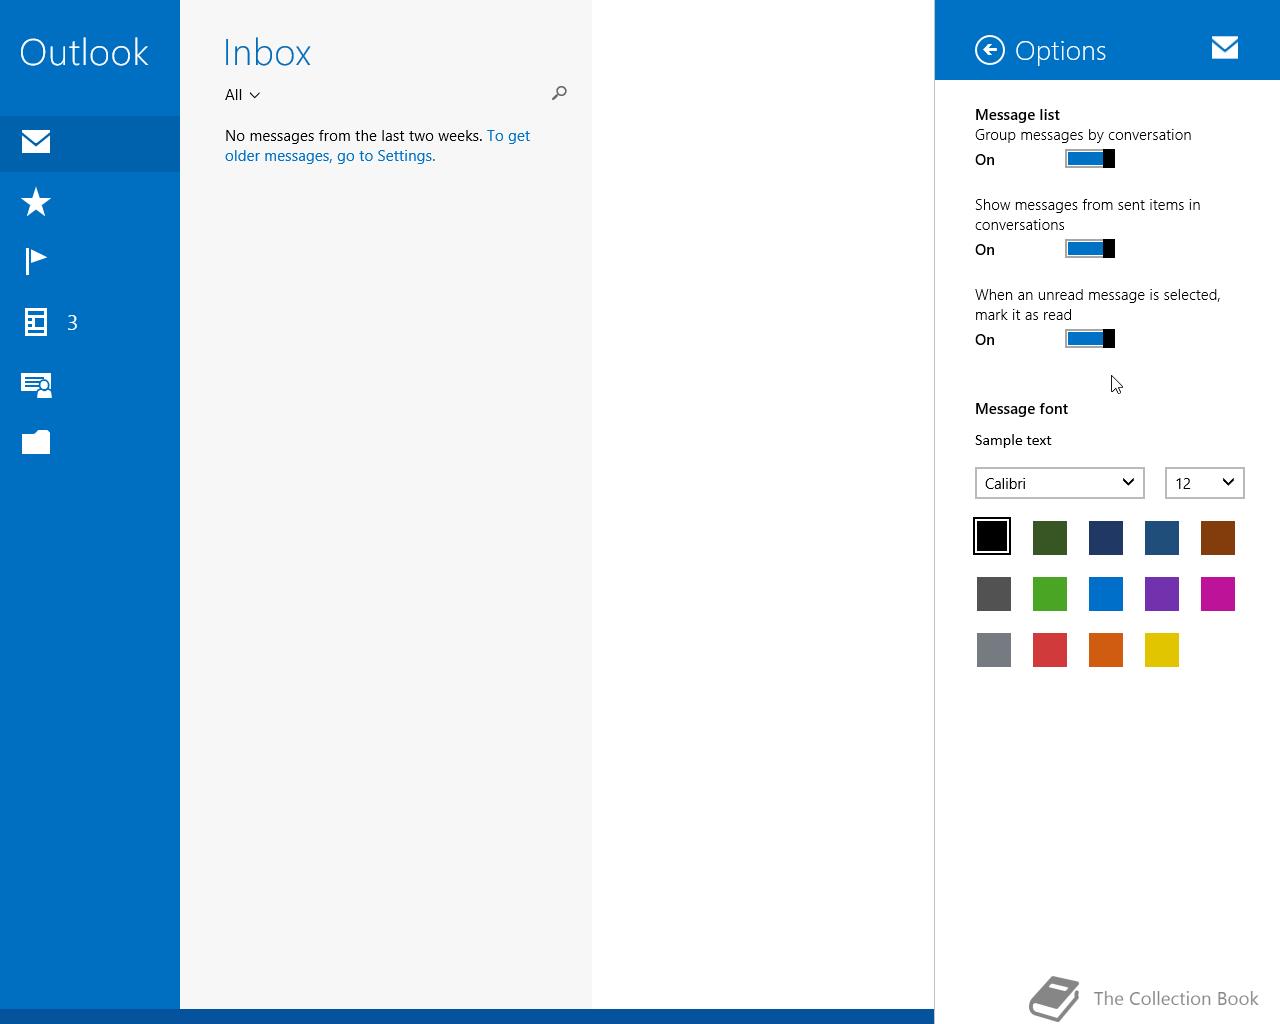
Task: Toggle Group messages by conversation switch
Action: coord(1090,159)
